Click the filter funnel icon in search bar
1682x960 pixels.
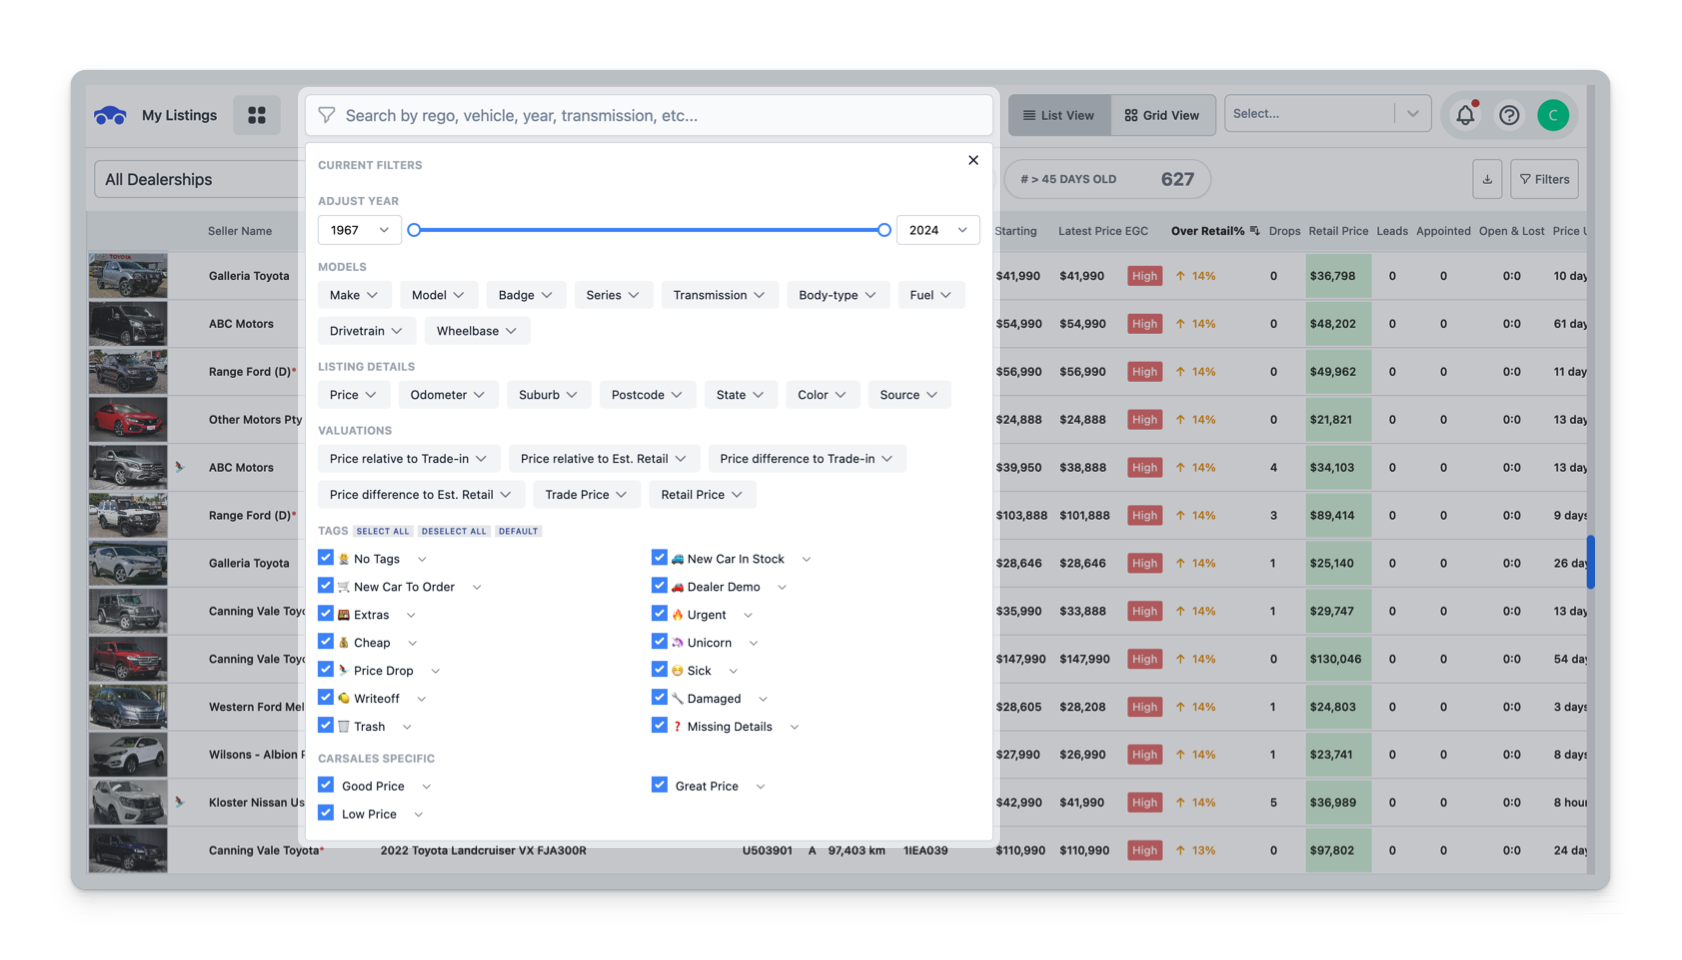click(x=327, y=116)
